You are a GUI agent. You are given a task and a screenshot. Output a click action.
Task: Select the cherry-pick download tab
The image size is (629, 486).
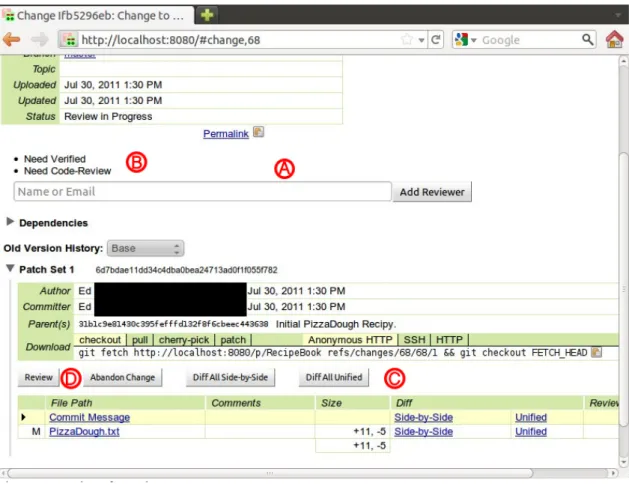[x=184, y=340]
